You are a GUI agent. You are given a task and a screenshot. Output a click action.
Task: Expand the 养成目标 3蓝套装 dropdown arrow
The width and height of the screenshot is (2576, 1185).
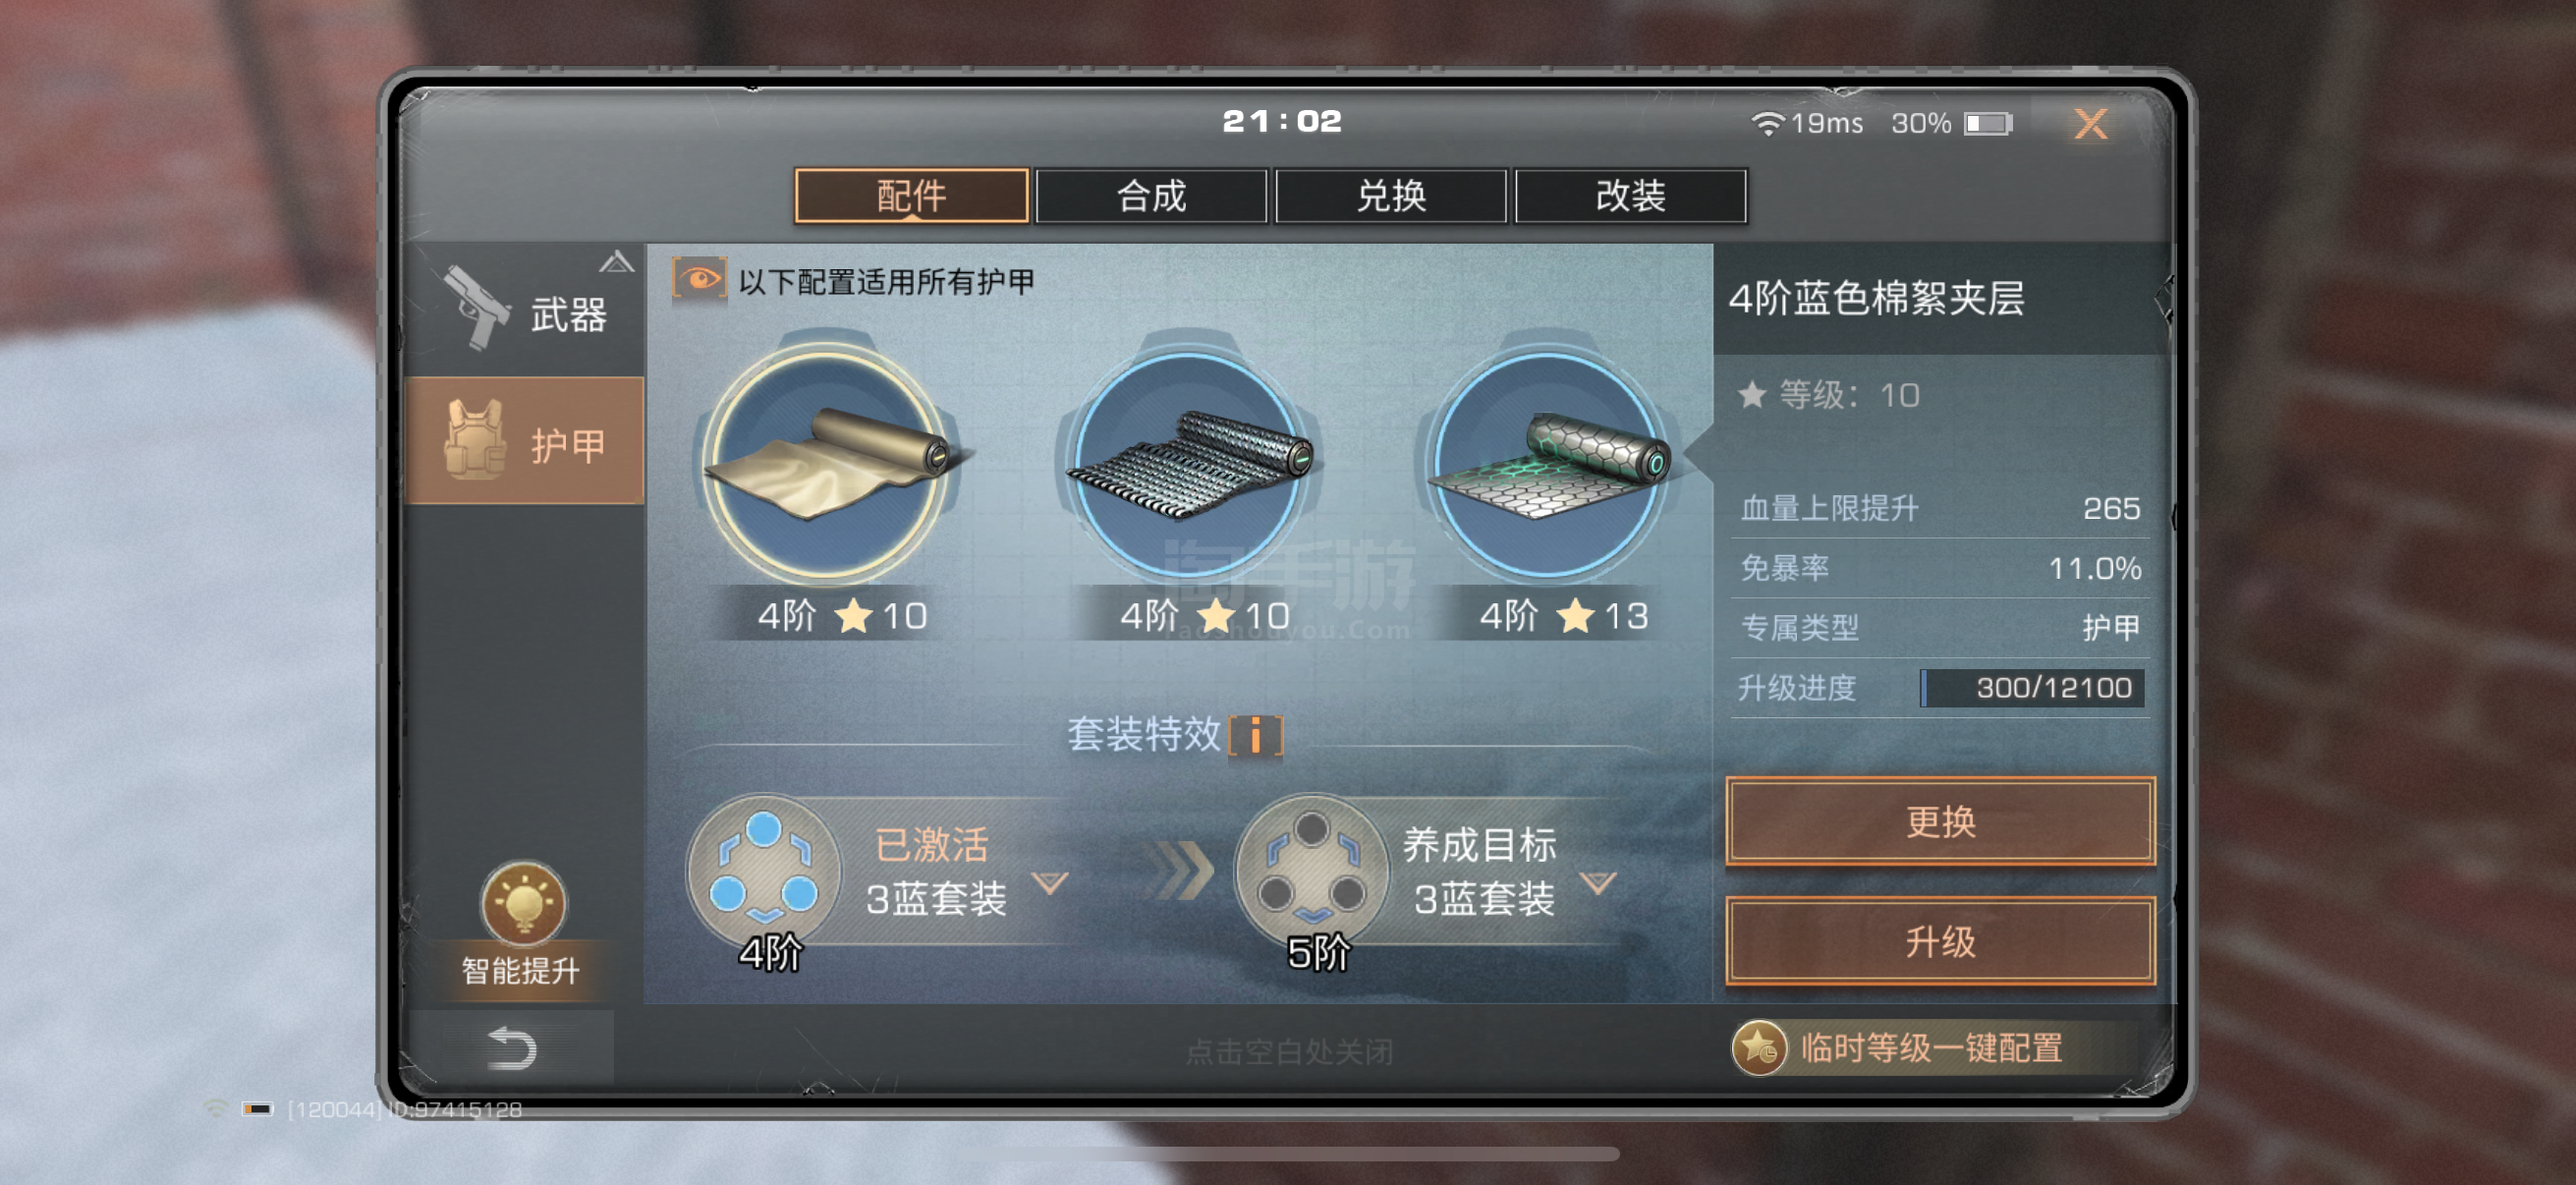click(1598, 882)
